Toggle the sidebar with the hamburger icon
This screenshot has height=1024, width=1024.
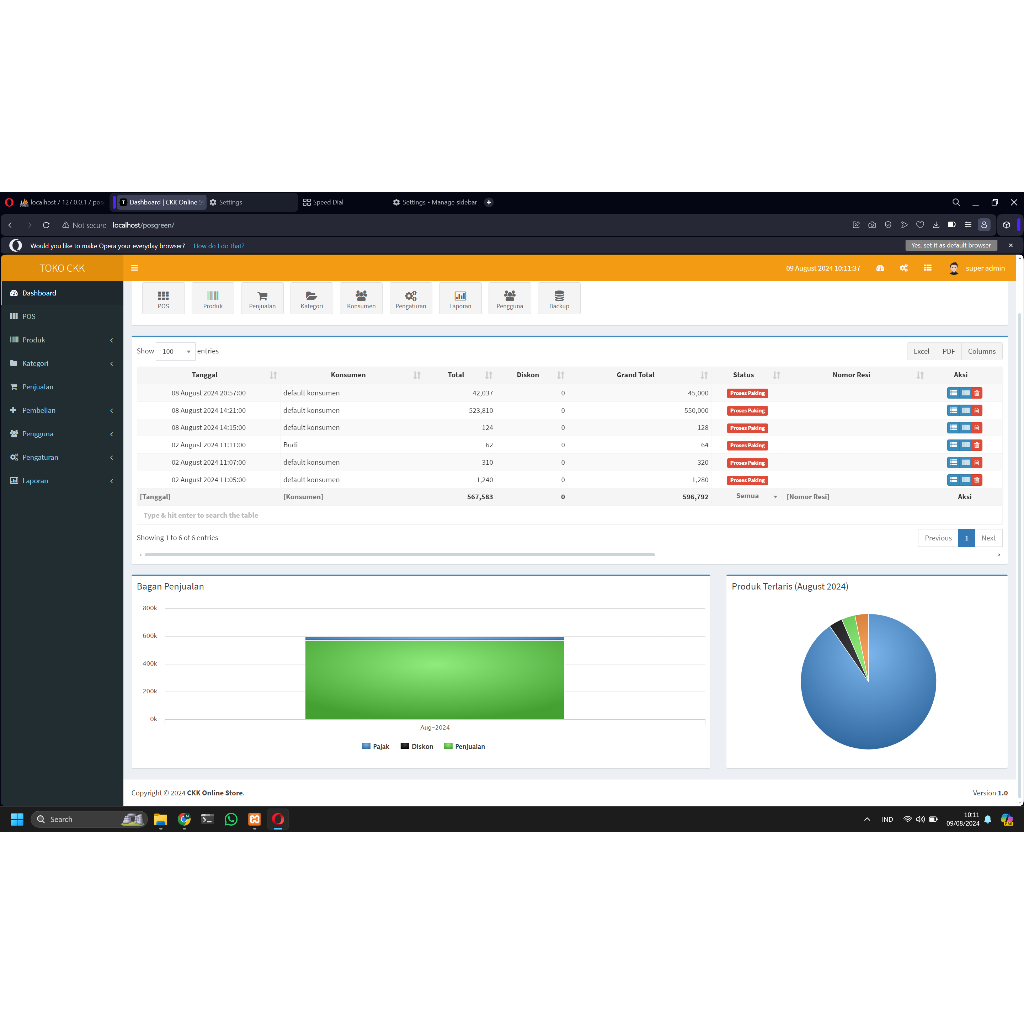134,268
